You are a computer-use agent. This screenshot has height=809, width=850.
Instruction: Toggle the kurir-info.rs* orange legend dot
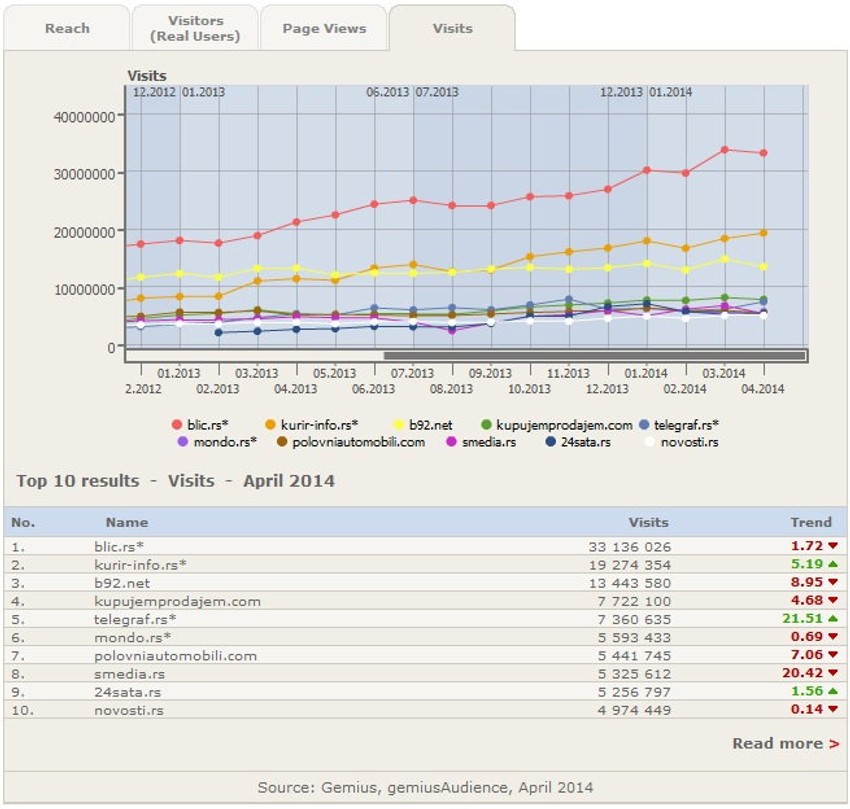tap(271, 425)
